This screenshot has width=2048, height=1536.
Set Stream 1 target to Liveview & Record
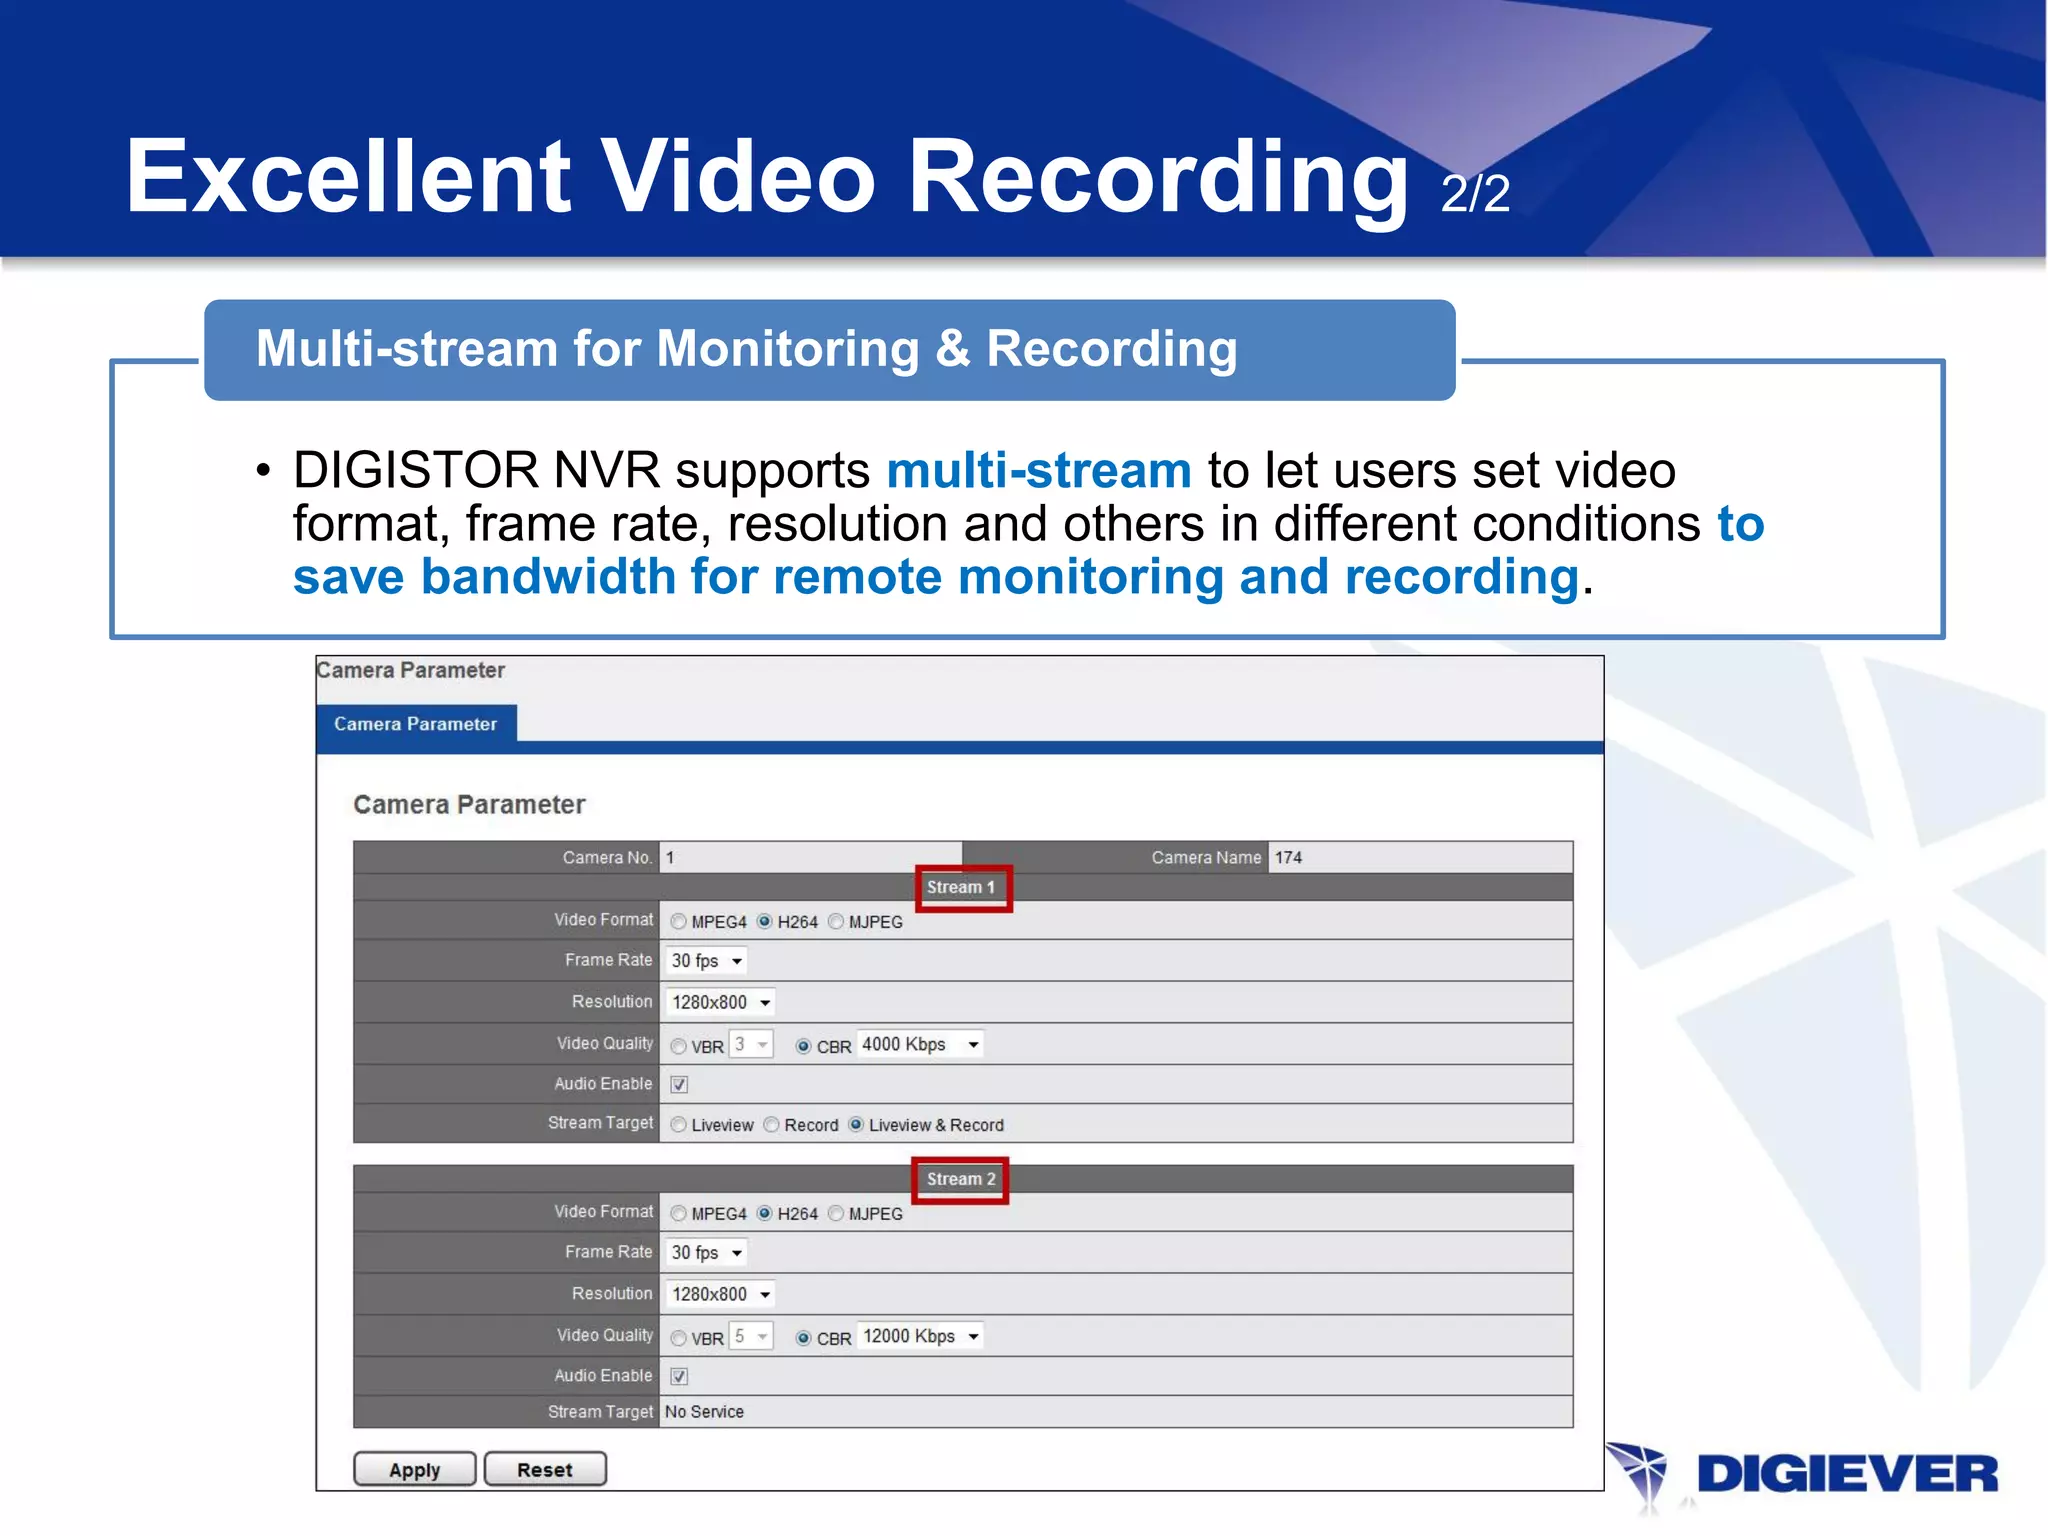click(x=856, y=1125)
